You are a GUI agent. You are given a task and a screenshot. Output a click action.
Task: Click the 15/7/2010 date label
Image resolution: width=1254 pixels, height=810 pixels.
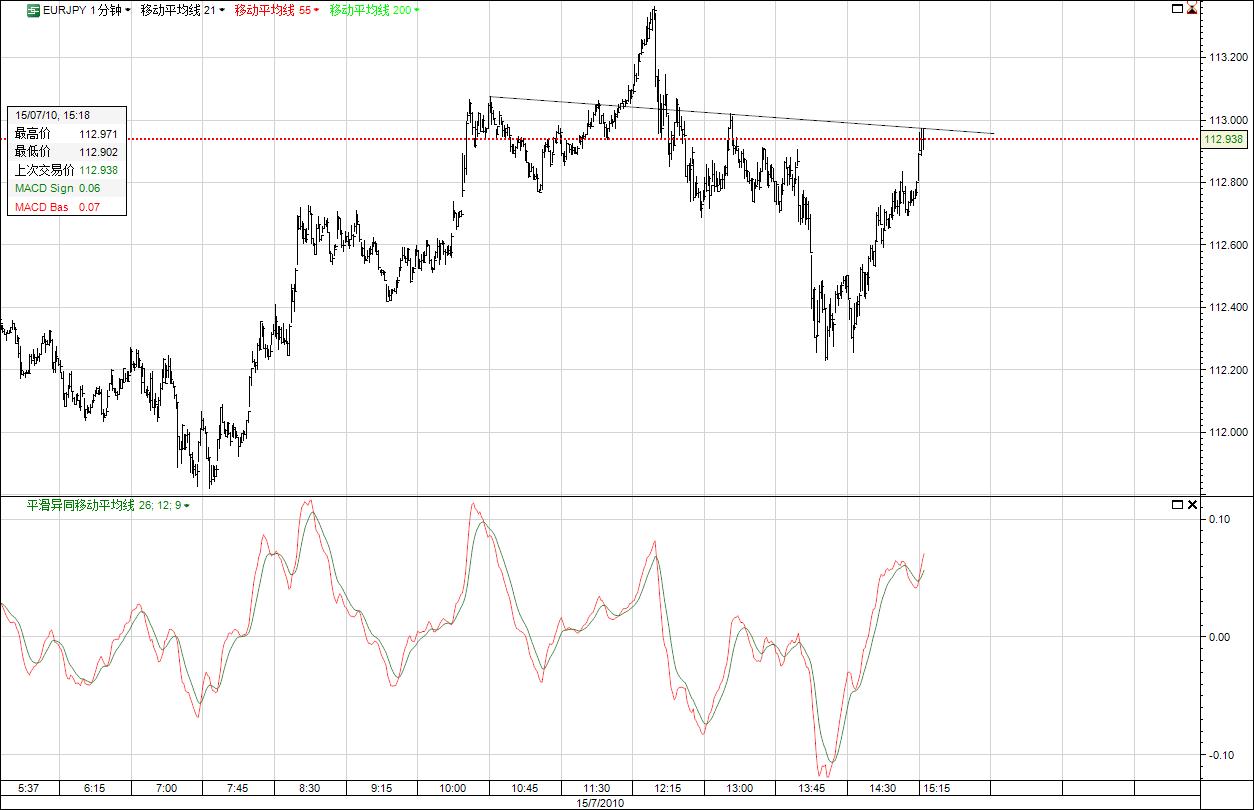pos(600,802)
